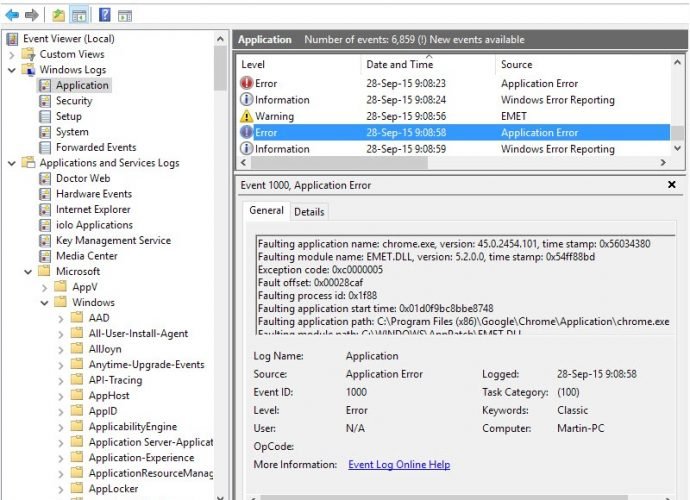Click the Event Viewer (Local) root icon
Screen dimensions: 690x500
(12, 39)
